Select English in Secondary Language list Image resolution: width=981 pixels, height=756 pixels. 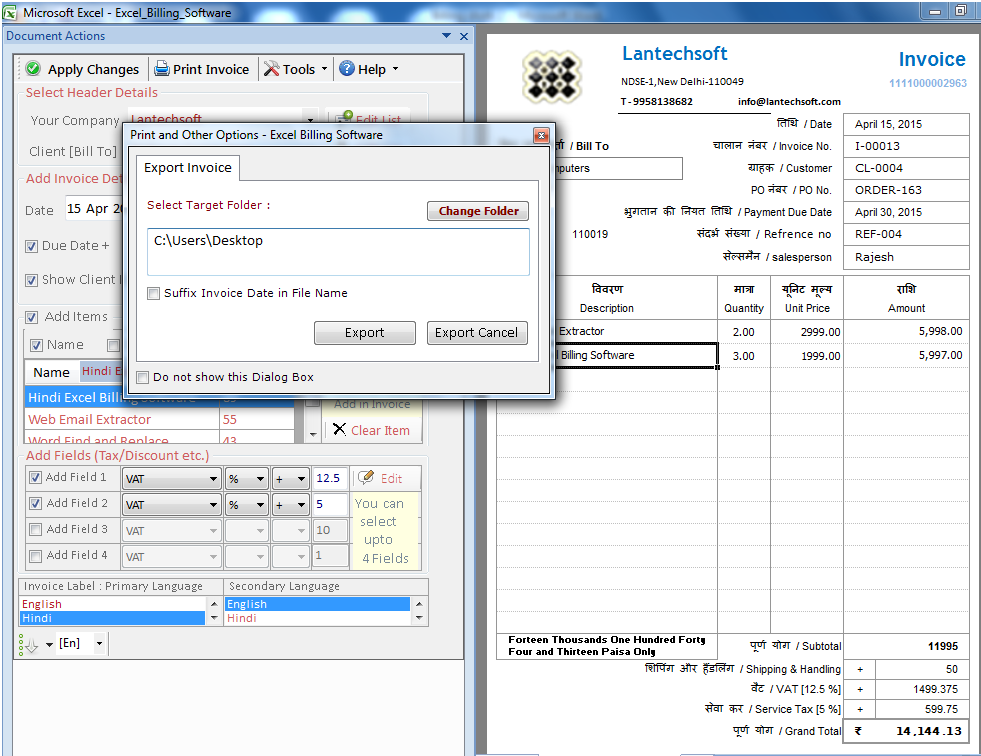(x=317, y=604)
